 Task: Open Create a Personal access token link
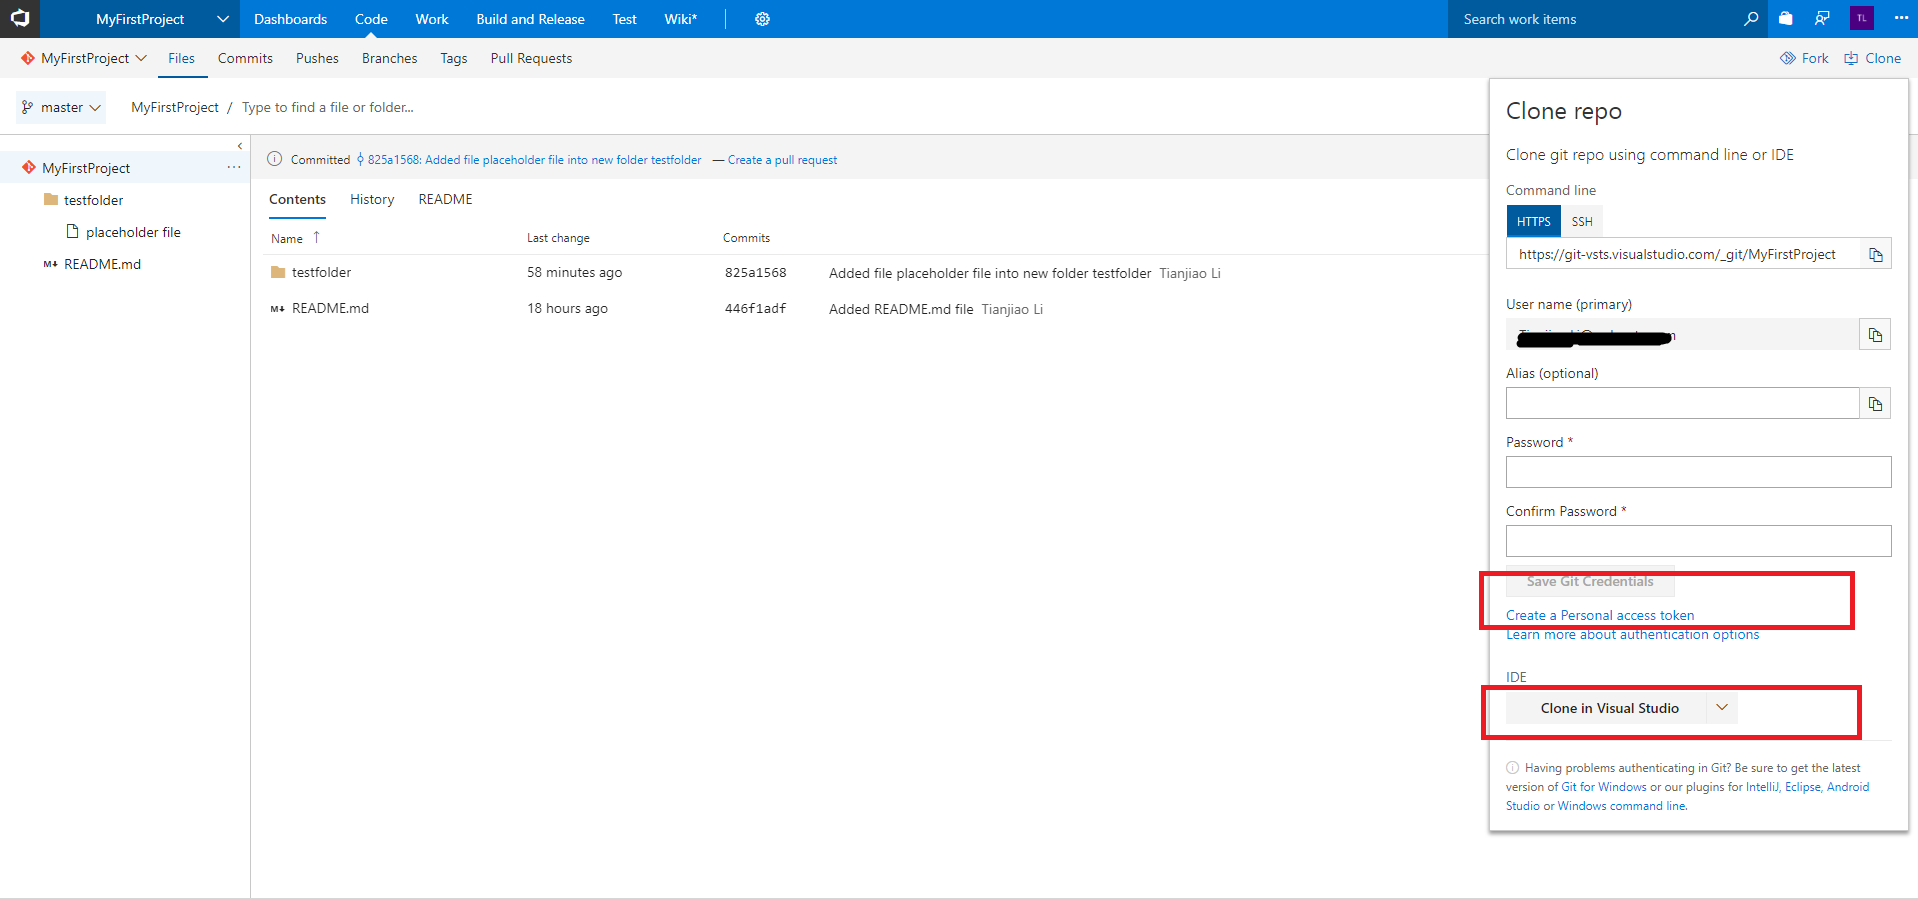pos(1600,615)
